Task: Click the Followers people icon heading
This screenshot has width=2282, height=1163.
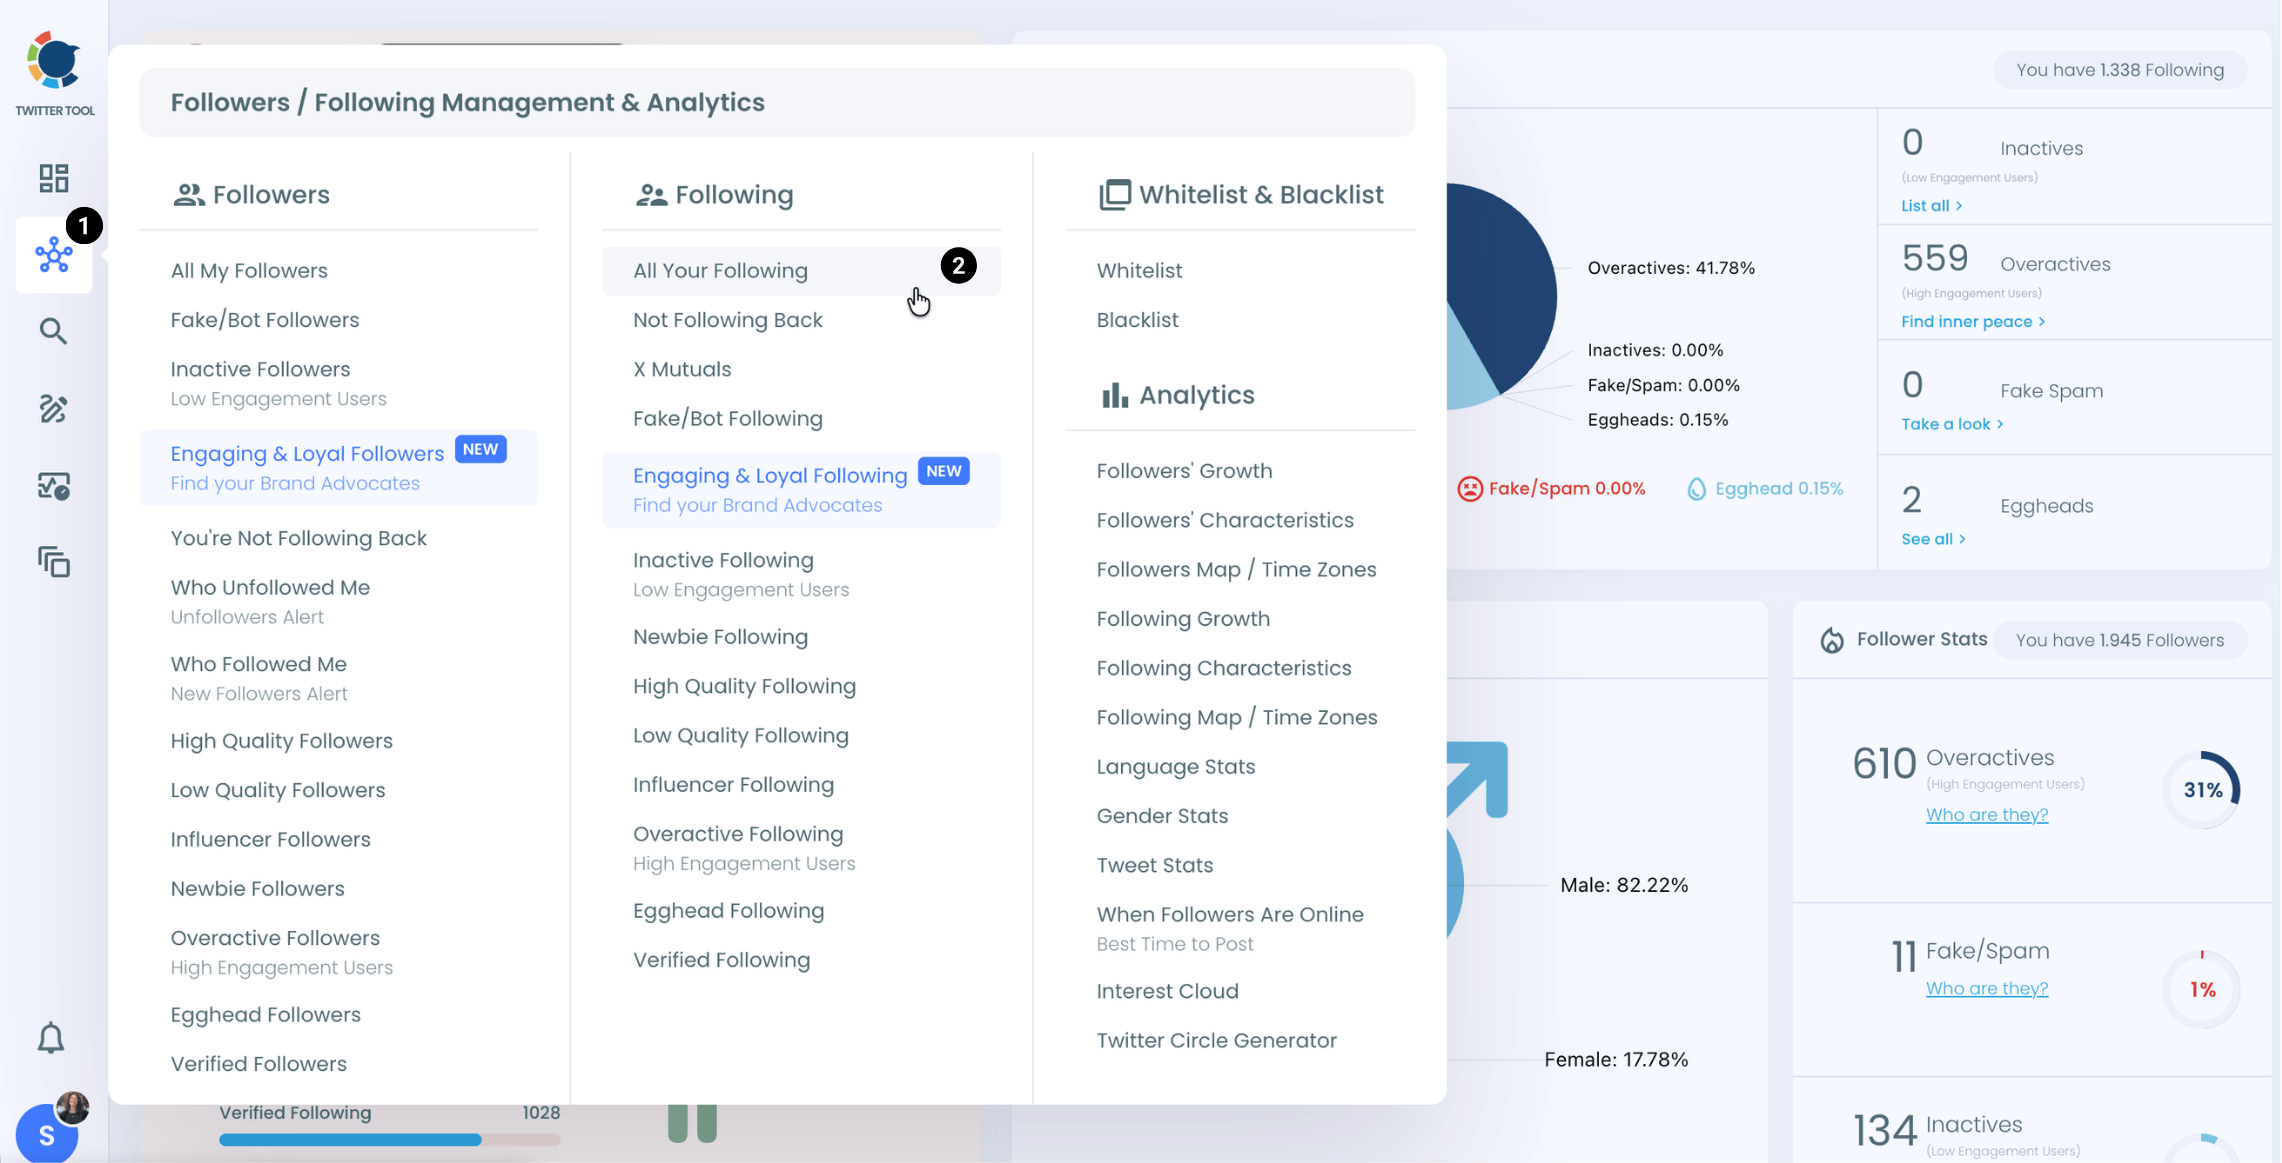Action: [x=188, y=195]
